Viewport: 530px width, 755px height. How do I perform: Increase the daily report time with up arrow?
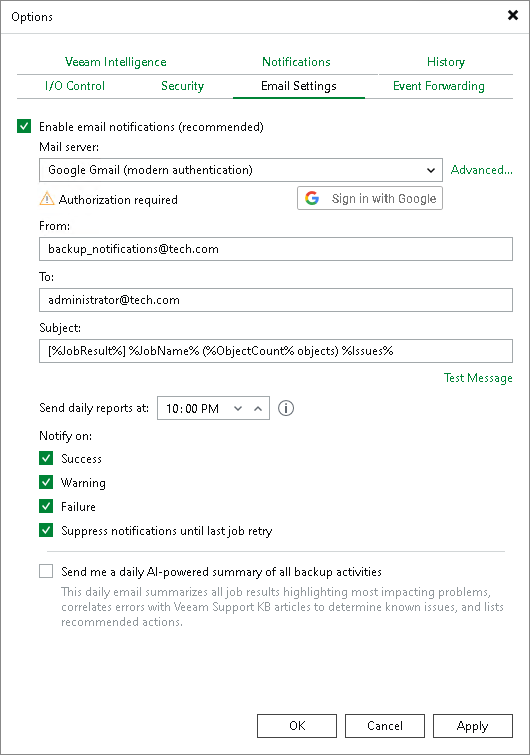click(x=258, y=408)
